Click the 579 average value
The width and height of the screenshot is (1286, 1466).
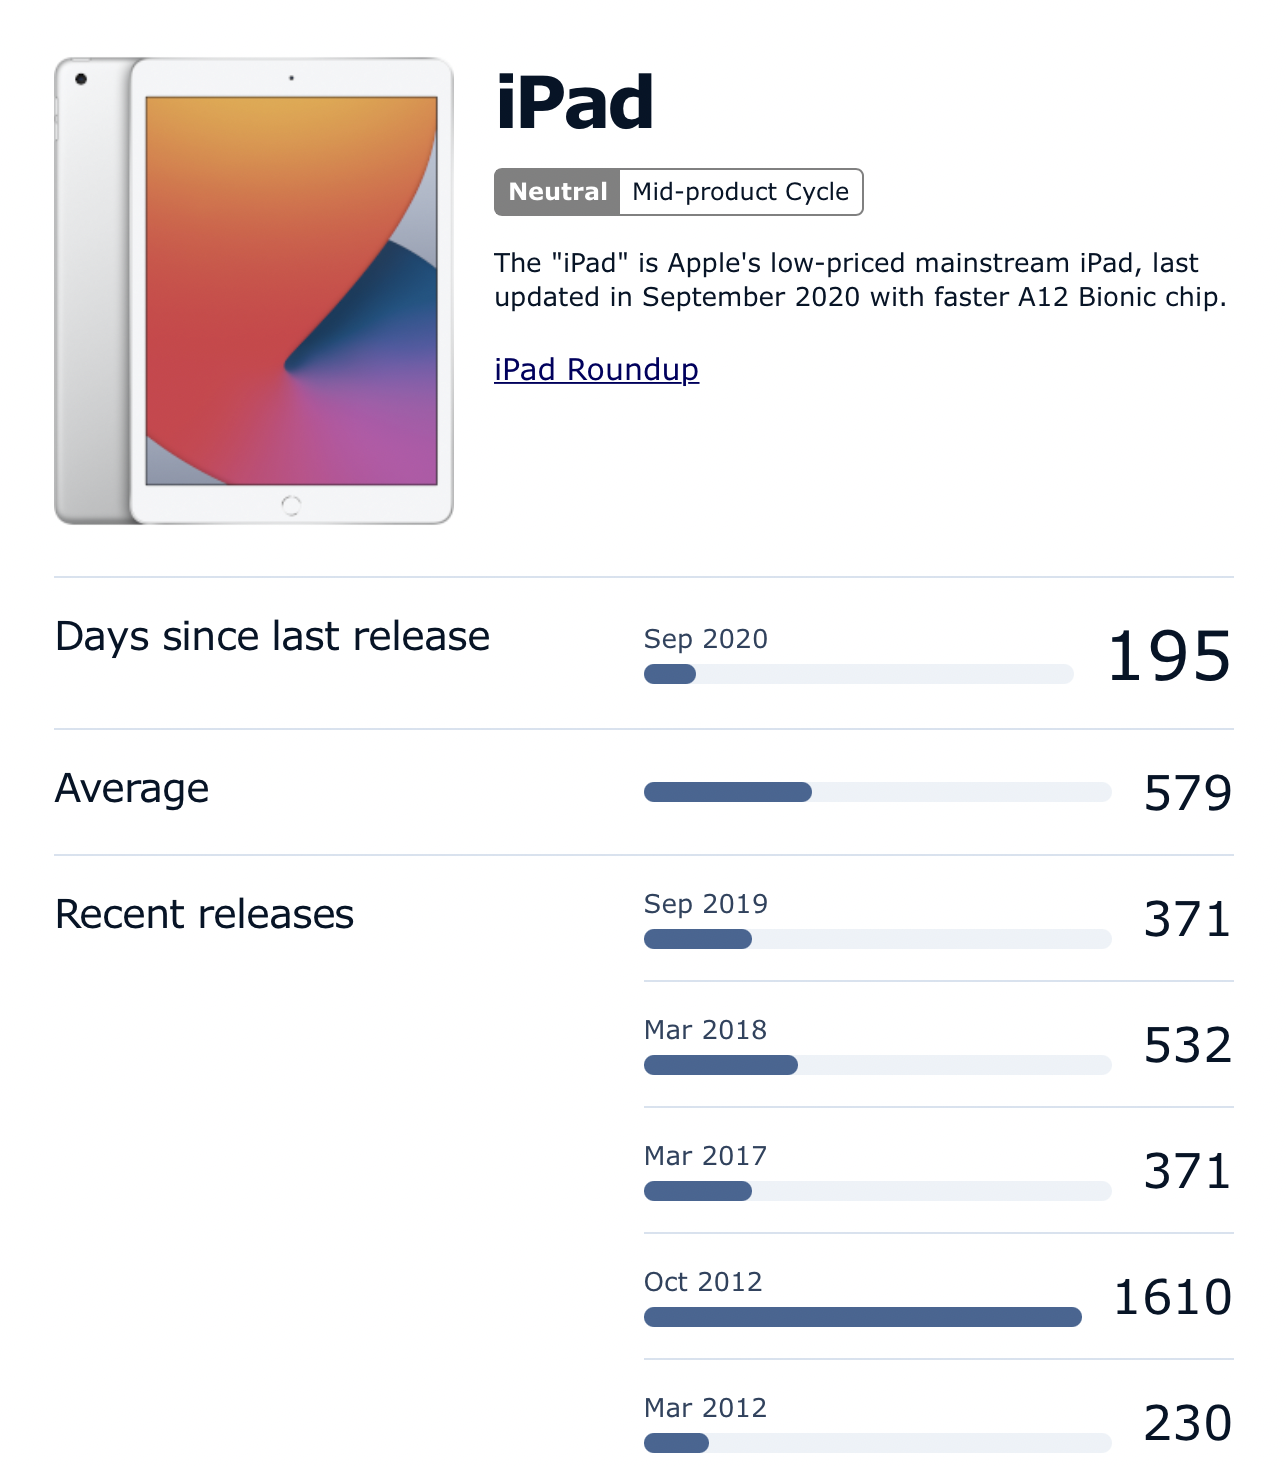click(x=1187, y=793)
